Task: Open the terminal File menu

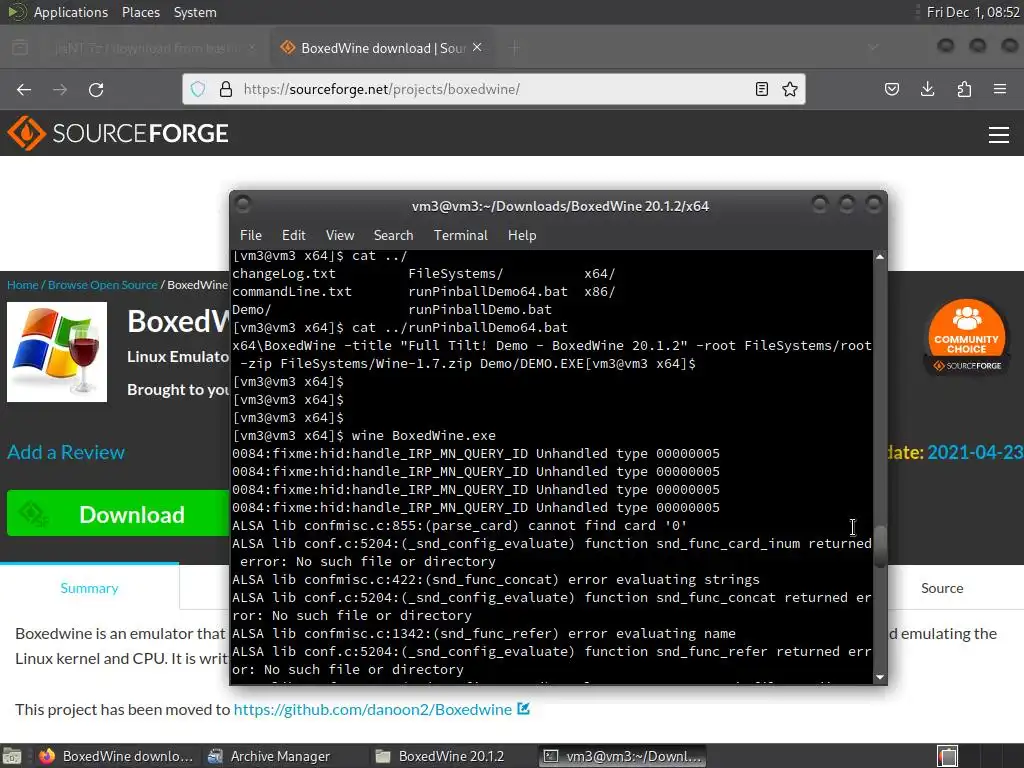Action: pyautogui.click(x=251, y=235)
